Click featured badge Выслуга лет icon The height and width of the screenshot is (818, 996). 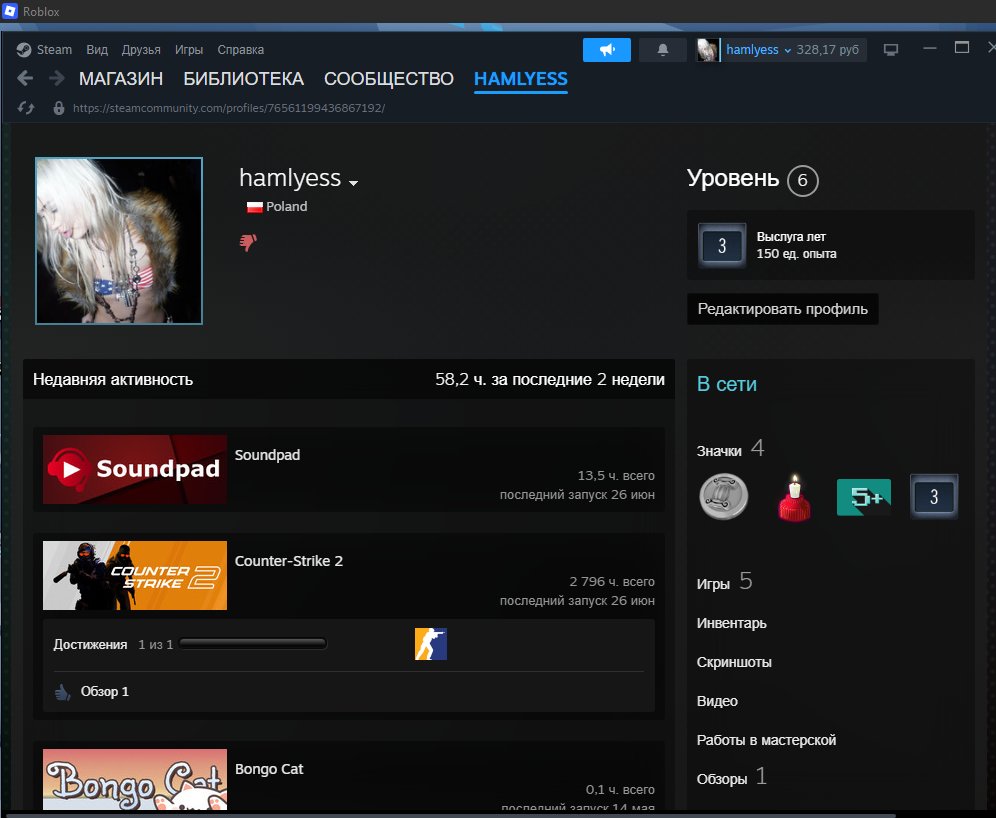pyautogui.click(x=722, y=245)
